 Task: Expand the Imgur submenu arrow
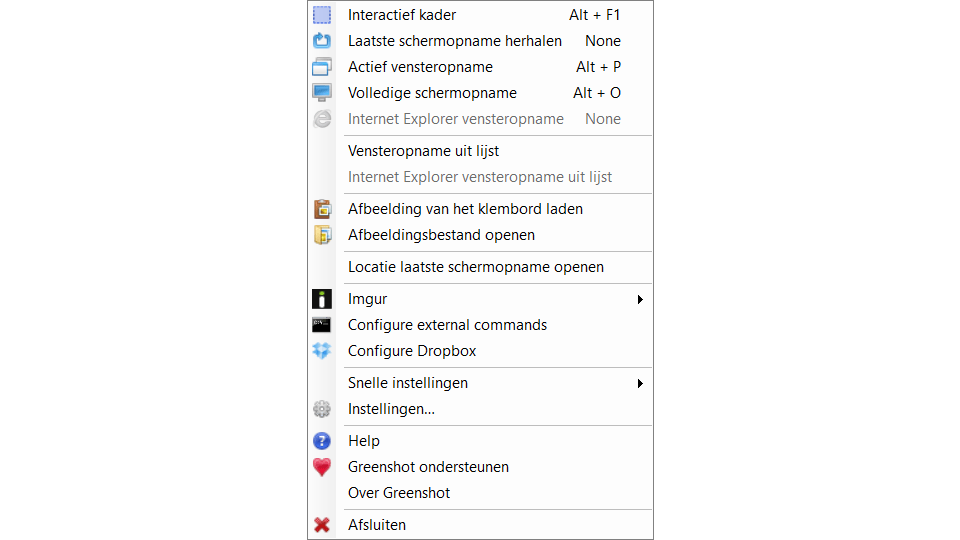click(x=640, y=299)
